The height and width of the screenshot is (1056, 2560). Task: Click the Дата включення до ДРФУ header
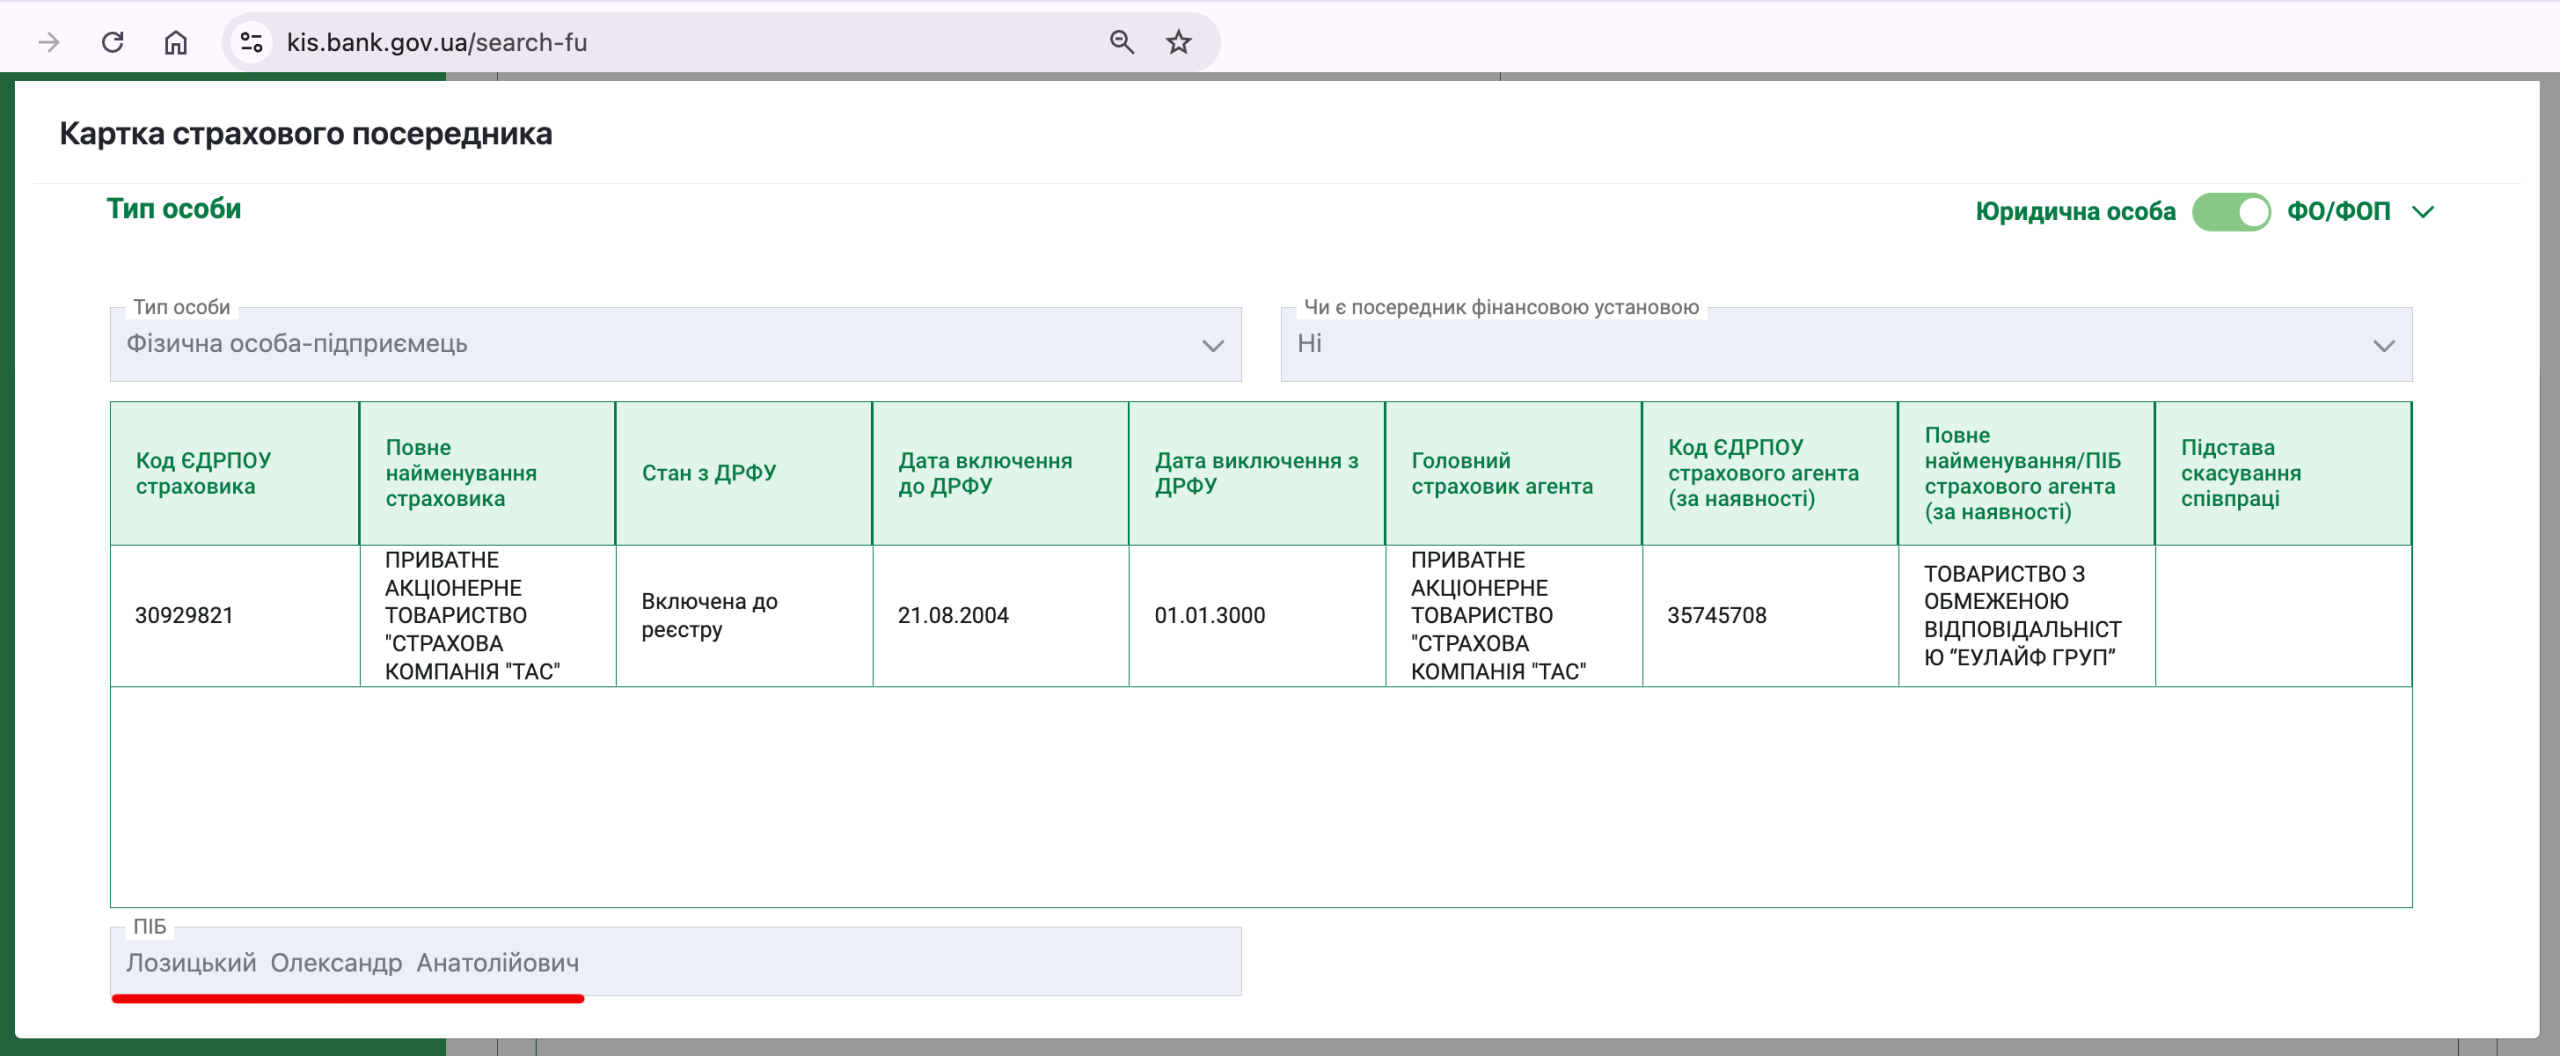pos(1000,473)
